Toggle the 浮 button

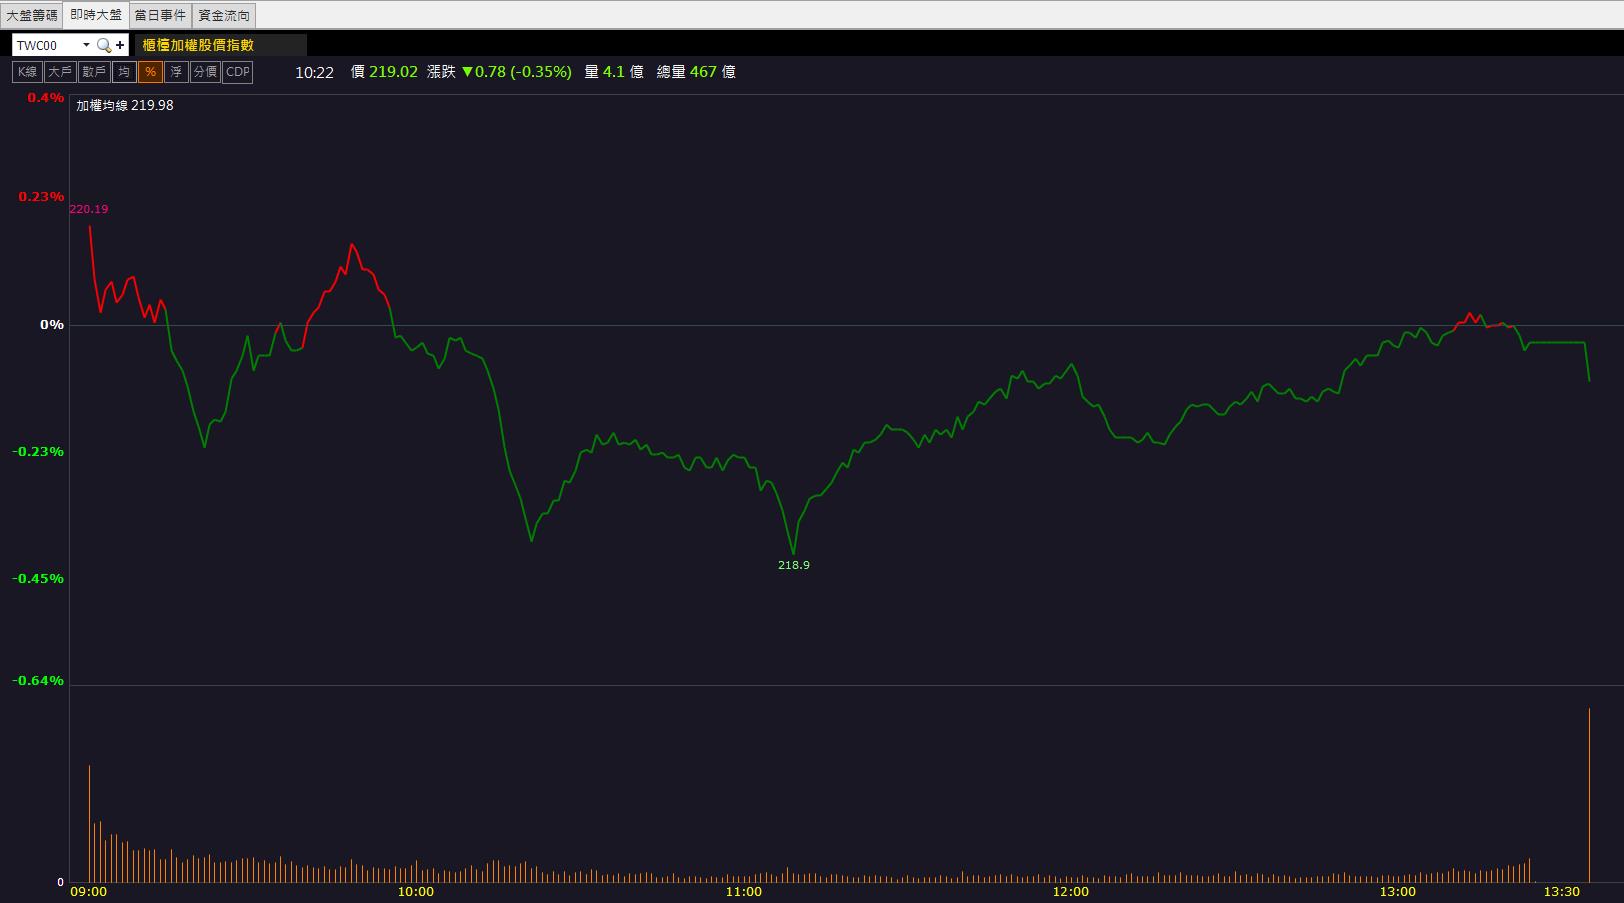[x=176, y=72]
